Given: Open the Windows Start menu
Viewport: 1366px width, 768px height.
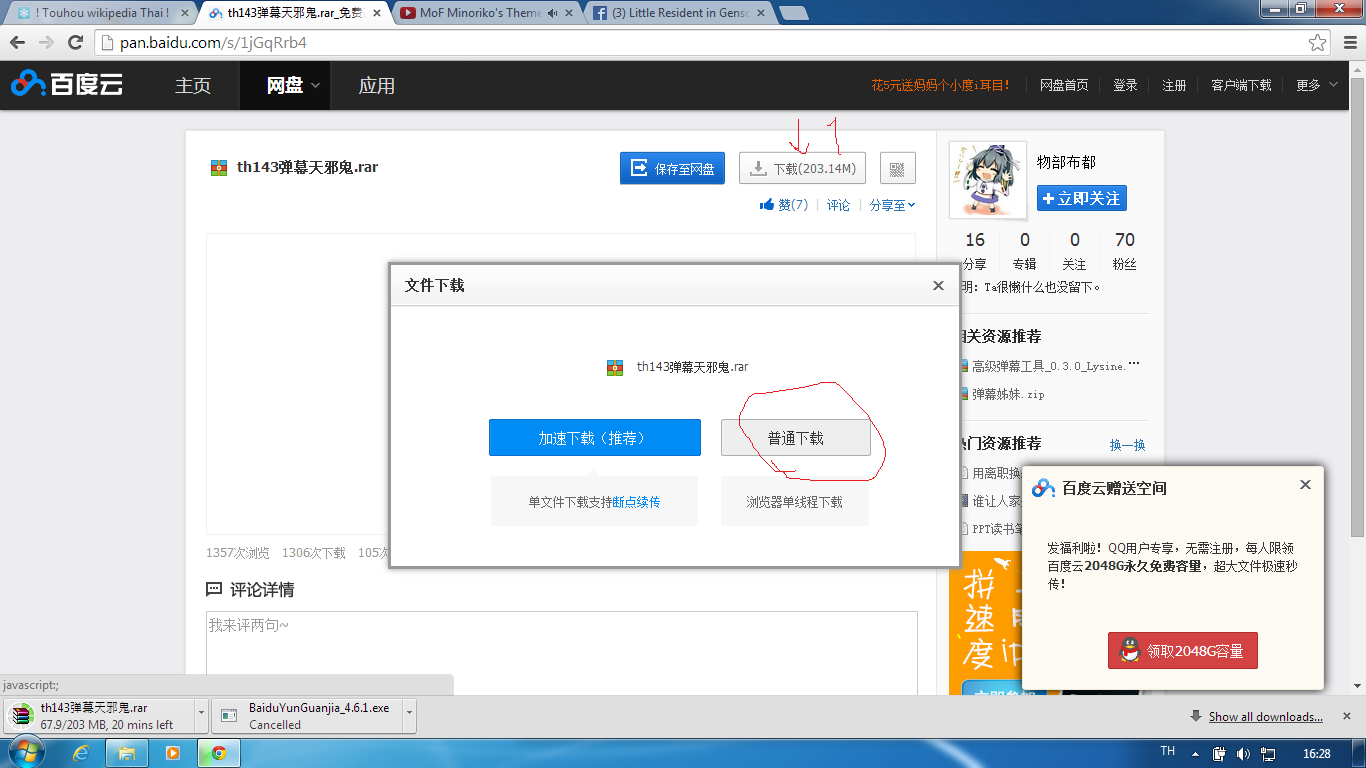Looking at the screenshot, I should click(x=25, y=752).
